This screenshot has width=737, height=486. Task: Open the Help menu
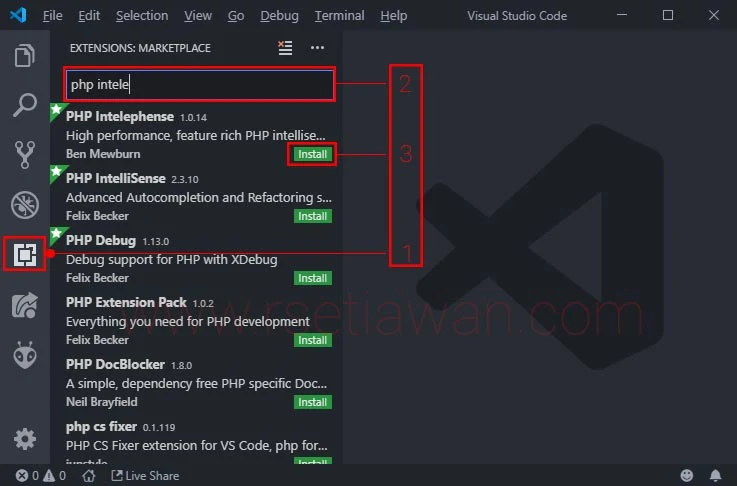(x=394, y=16)
